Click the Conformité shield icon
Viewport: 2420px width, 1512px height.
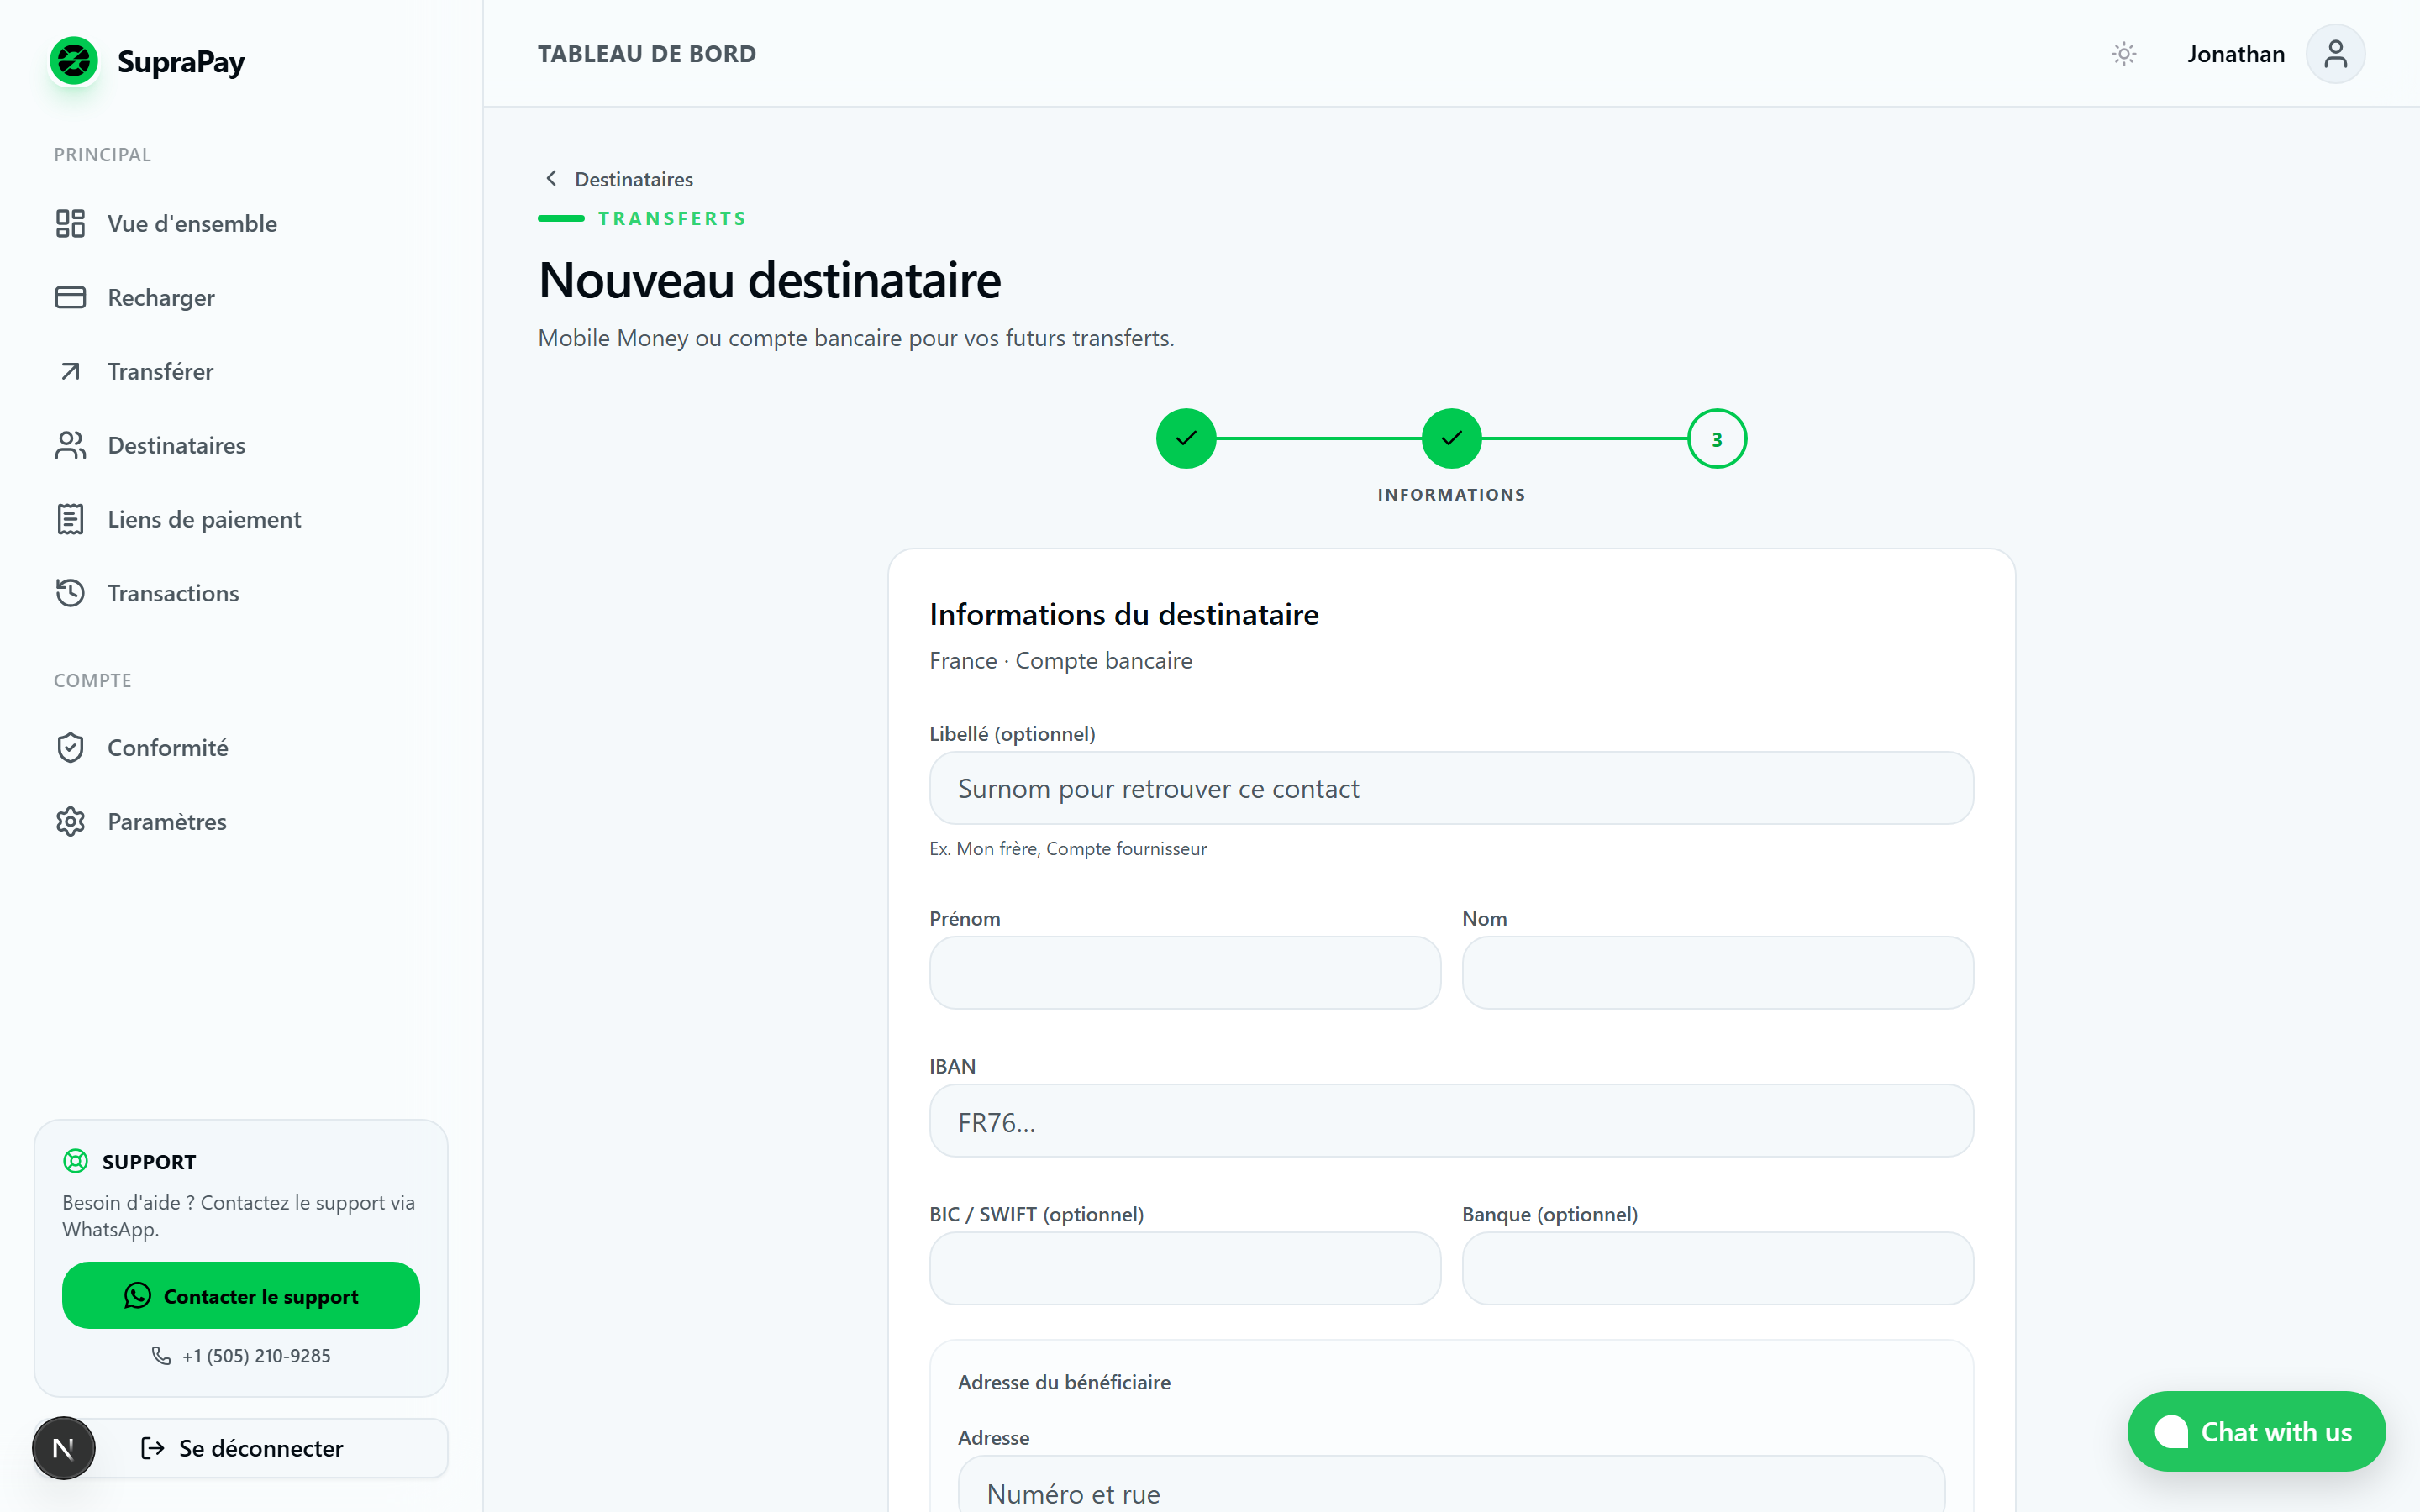[x=70, y=747]
